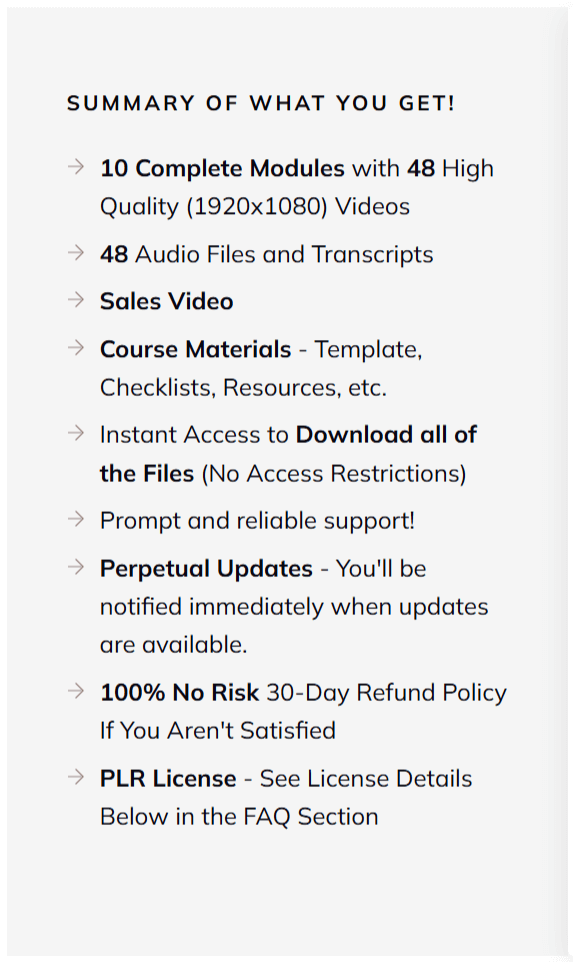The height and width of the screenshot is (962, 573).
Task: Click arrow bullet next to 100% No Risk
Action: coord(75,691)
